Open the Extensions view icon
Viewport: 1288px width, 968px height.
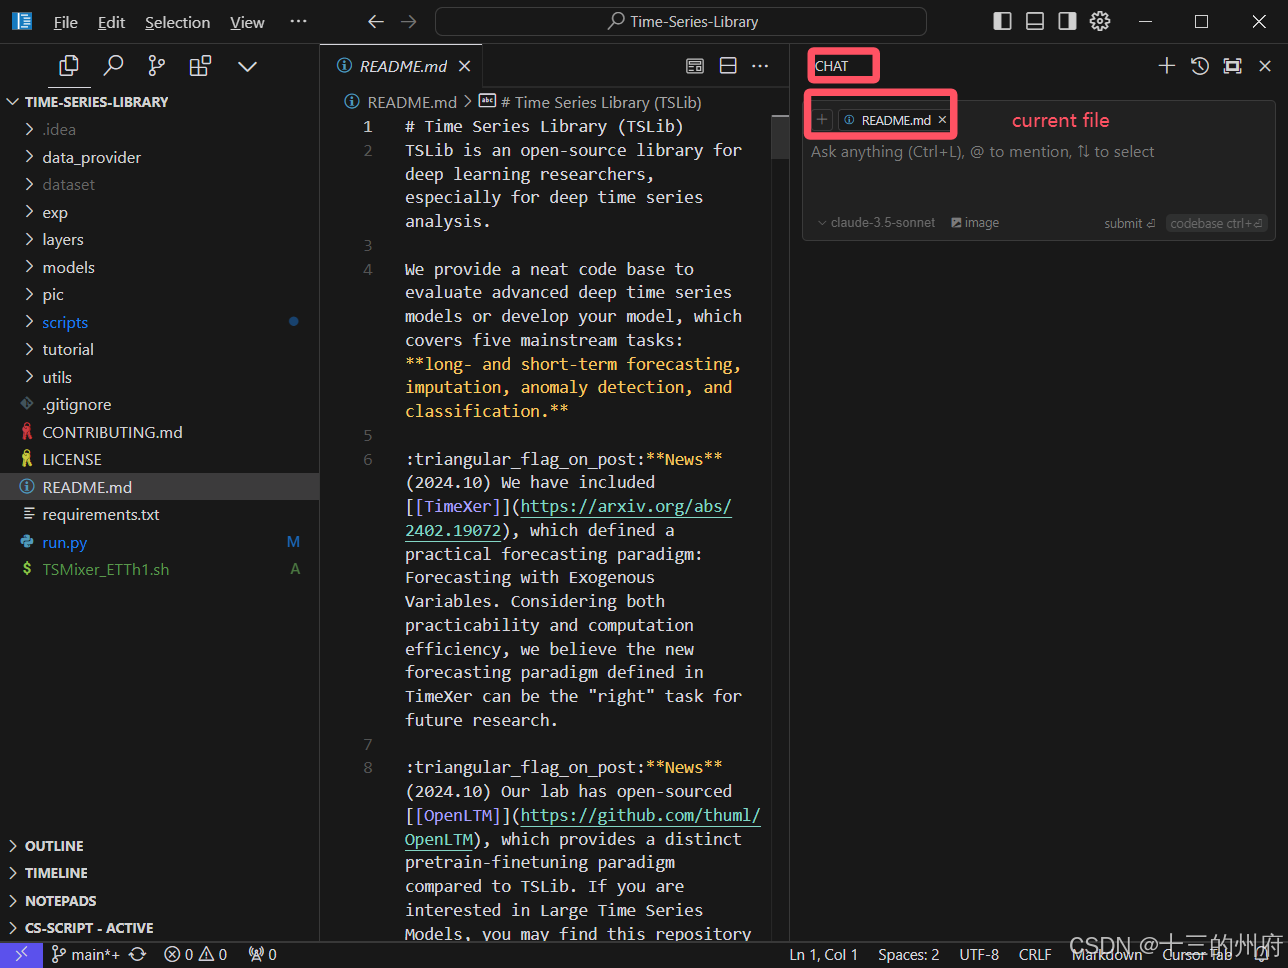200,66
